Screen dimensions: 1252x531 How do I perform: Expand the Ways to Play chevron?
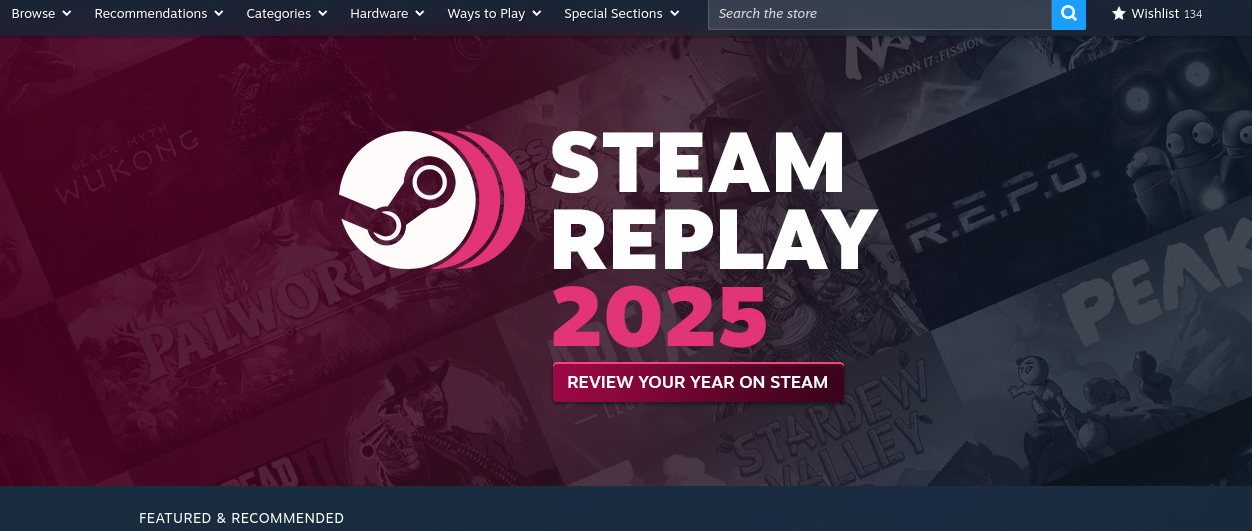537,14
